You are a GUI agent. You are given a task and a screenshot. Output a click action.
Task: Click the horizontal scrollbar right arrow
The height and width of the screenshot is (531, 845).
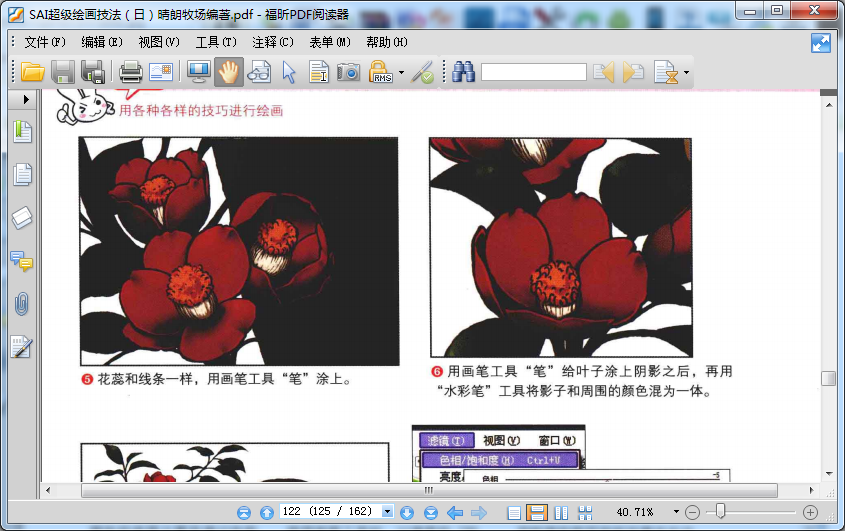(x=812, y=490)
